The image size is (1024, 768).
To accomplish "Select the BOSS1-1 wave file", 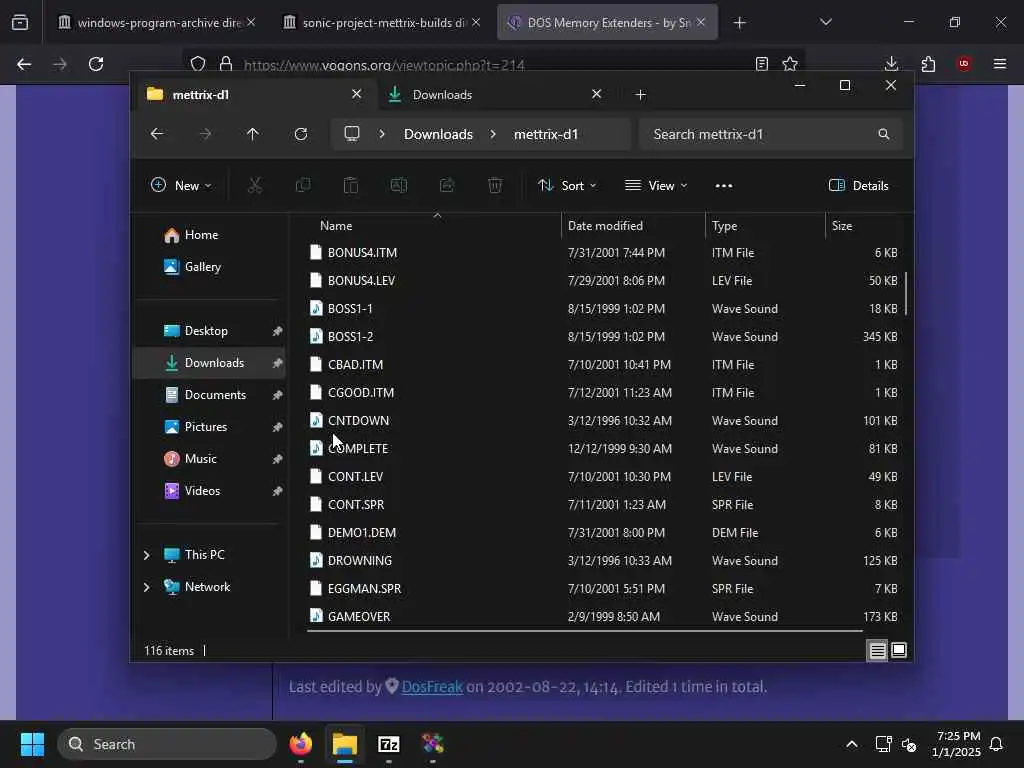I will coord(604,309).
